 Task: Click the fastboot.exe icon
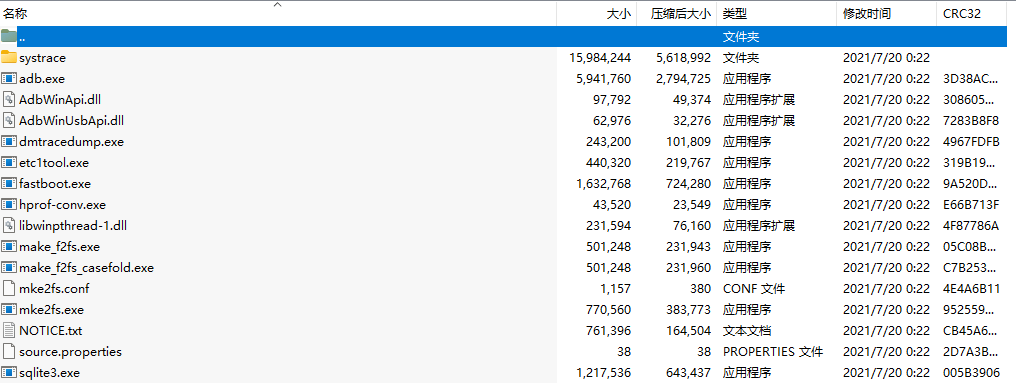[8, 183]
